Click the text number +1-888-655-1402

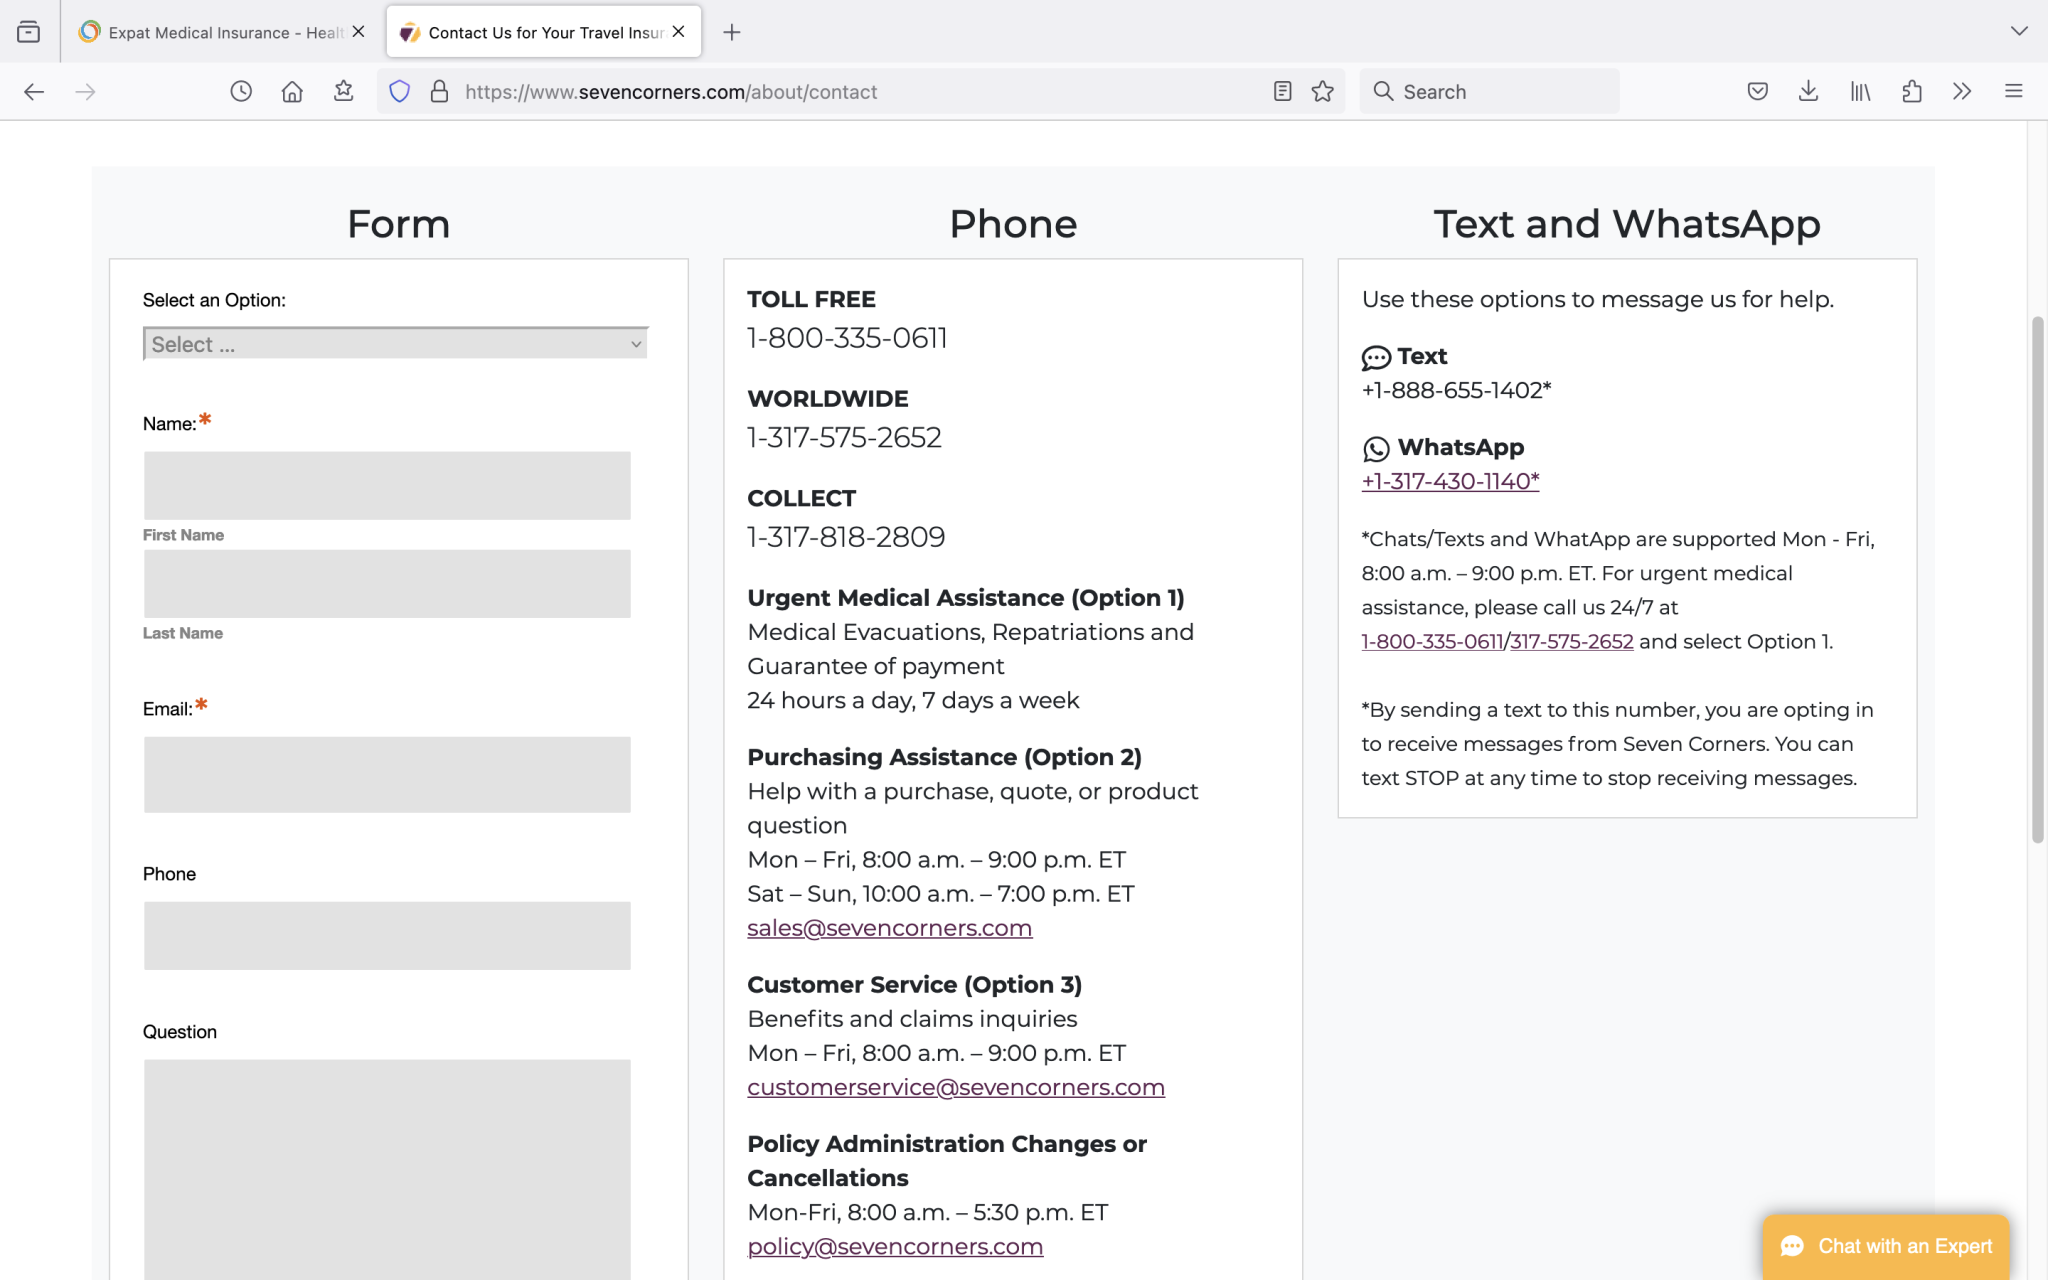coord(1456,390)
